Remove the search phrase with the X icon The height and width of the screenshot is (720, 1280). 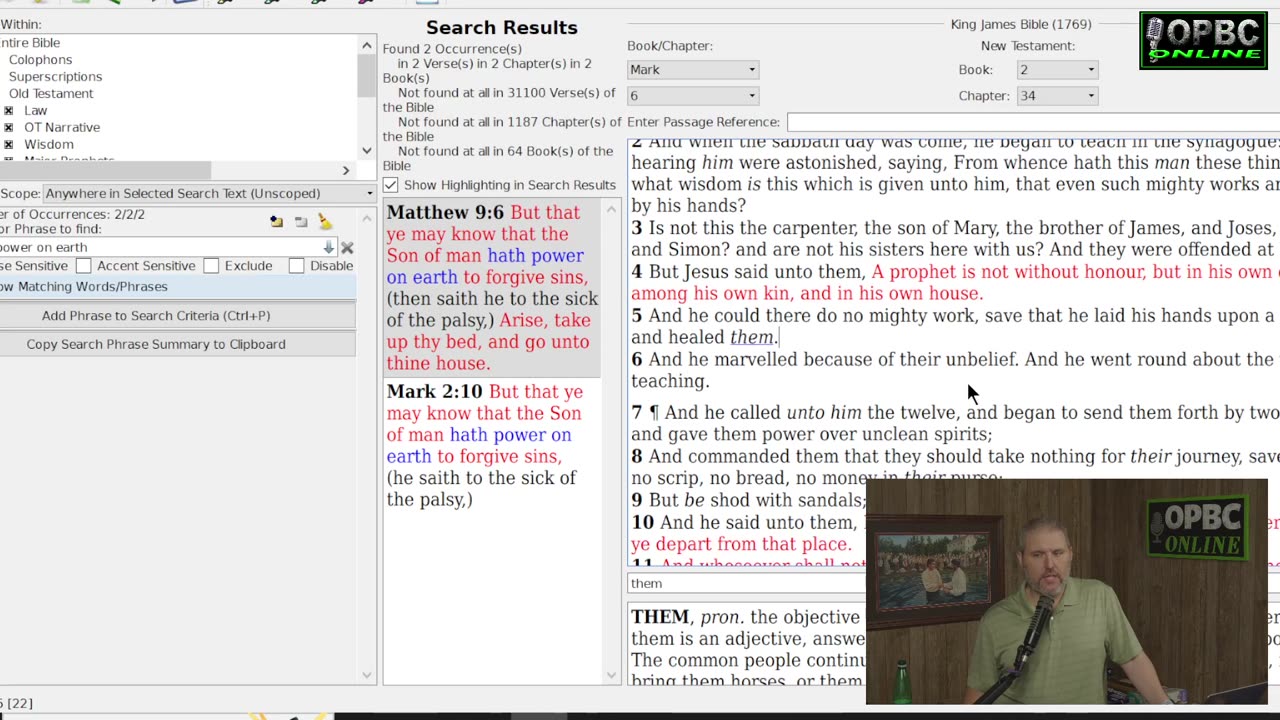point(347,247)
